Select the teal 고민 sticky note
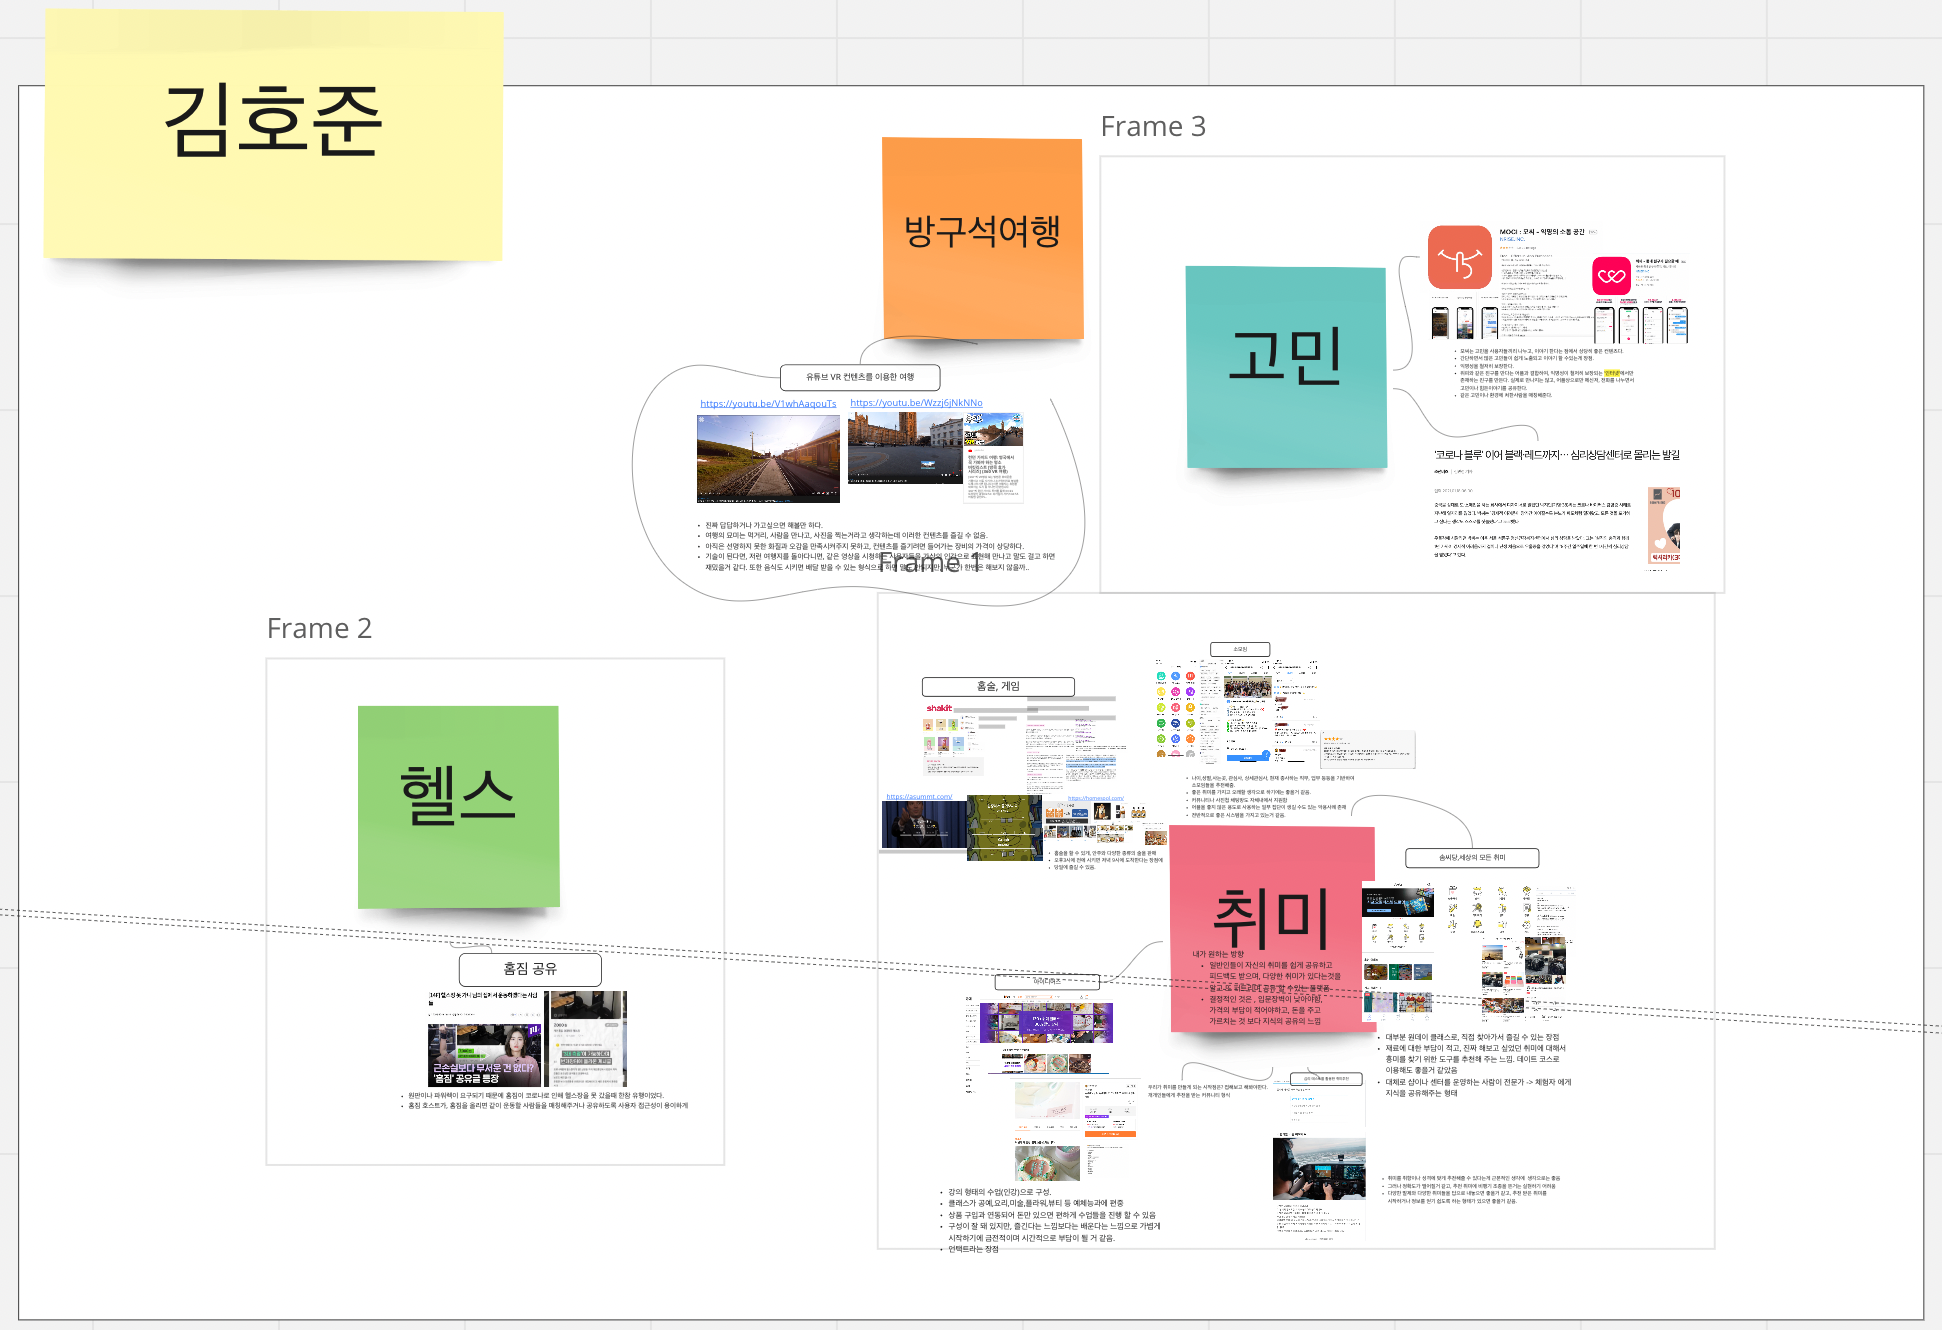The image size is (1942, 1330). point(1285,366)
